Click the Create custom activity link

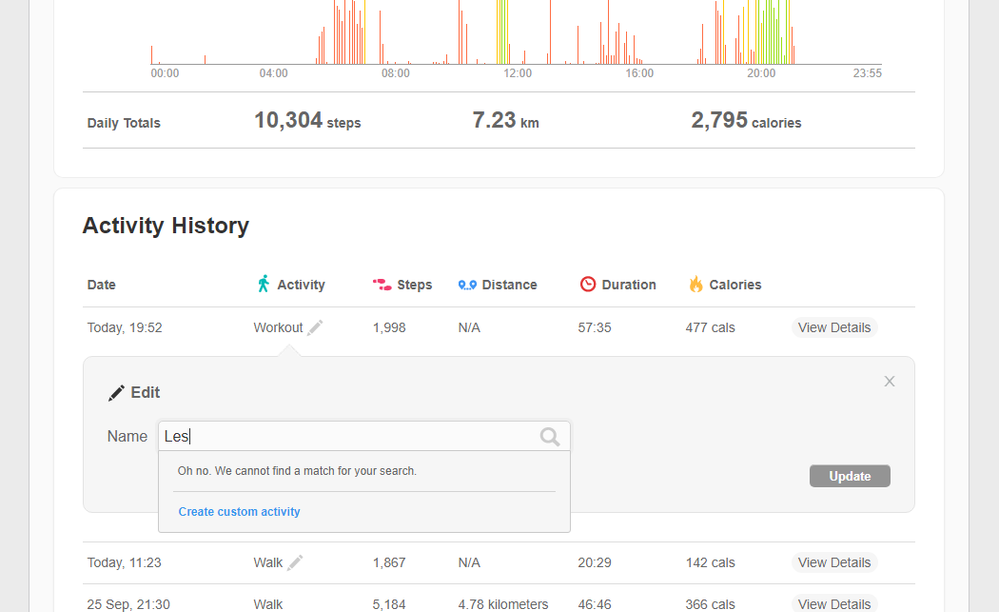(x=239, y=512)
